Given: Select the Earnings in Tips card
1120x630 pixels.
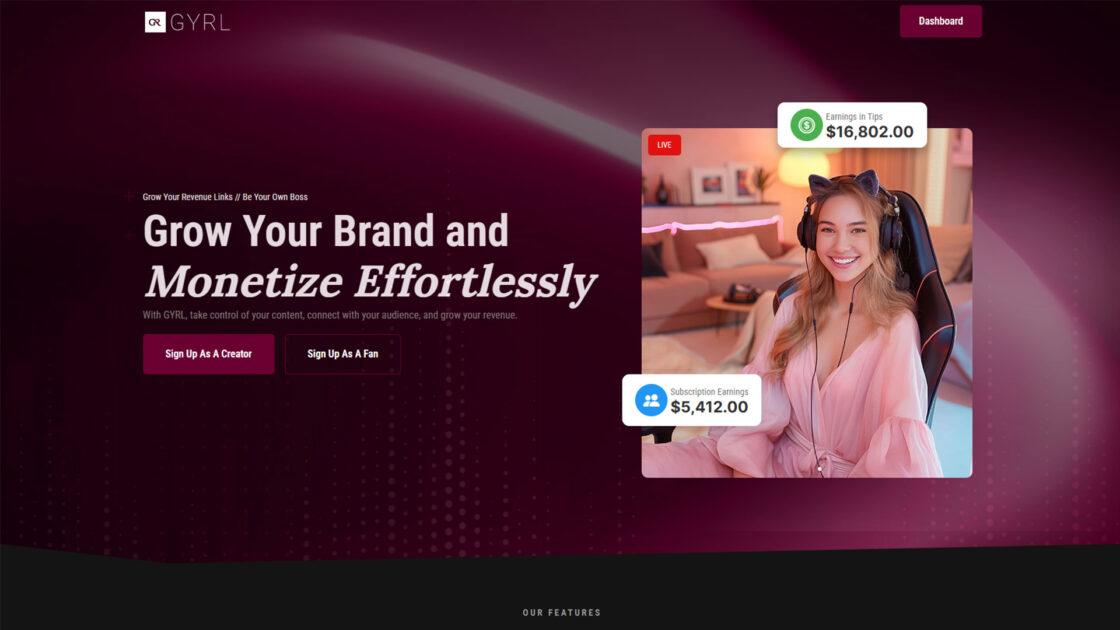Looking at the screenshot, I should (x=852, y=125).
